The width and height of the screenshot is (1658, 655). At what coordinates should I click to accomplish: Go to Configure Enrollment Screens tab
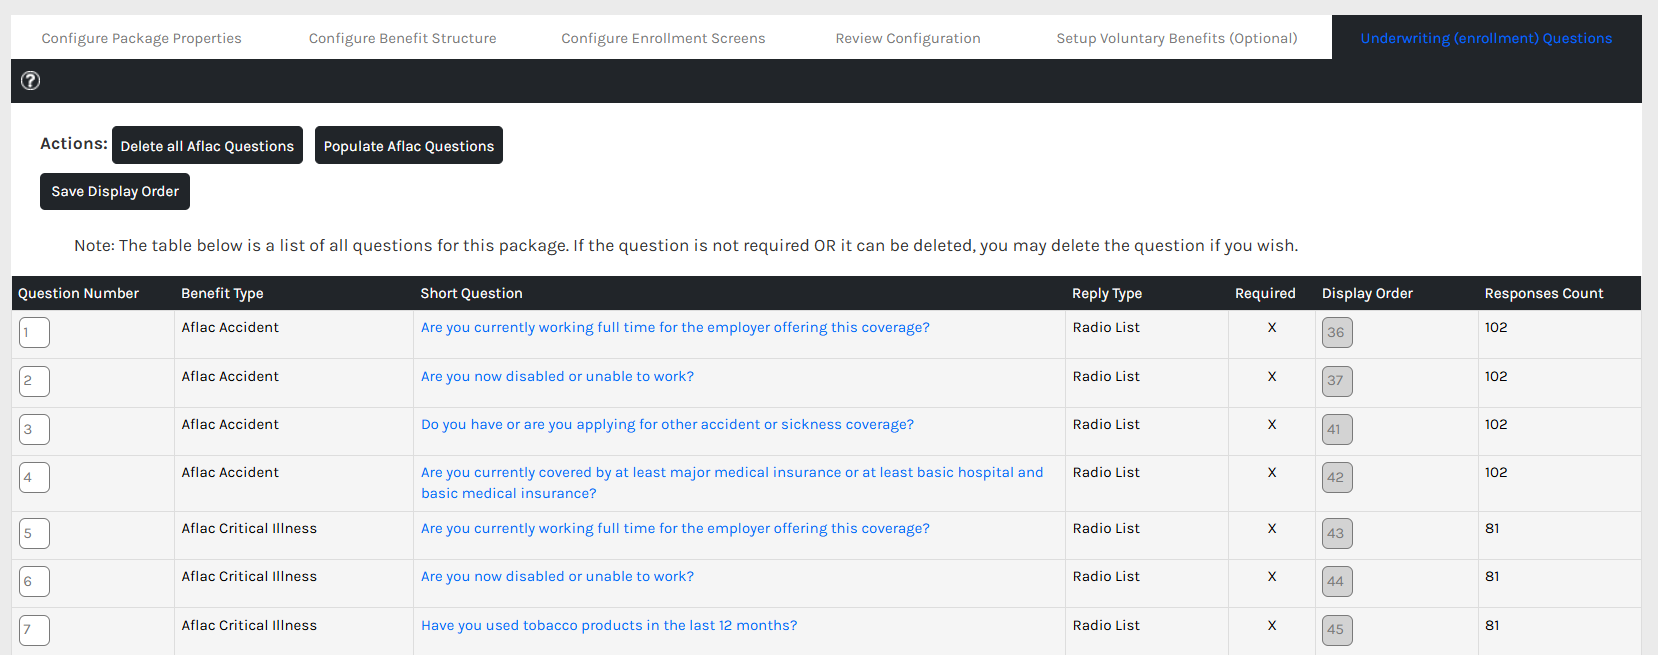point(662,38)
